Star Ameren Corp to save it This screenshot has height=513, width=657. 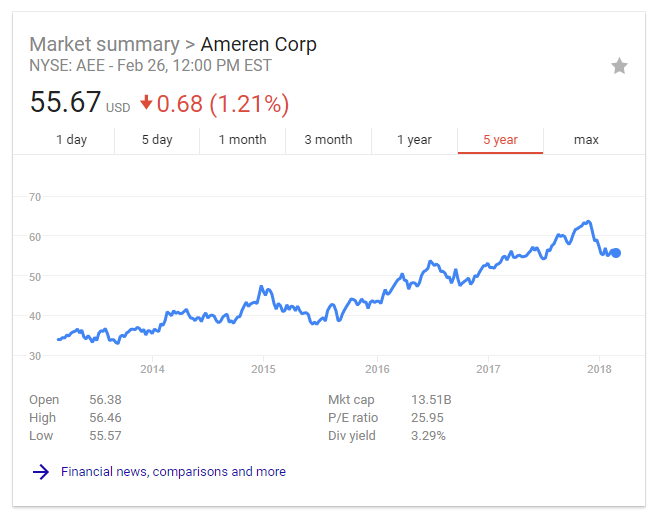pos(619,66)
